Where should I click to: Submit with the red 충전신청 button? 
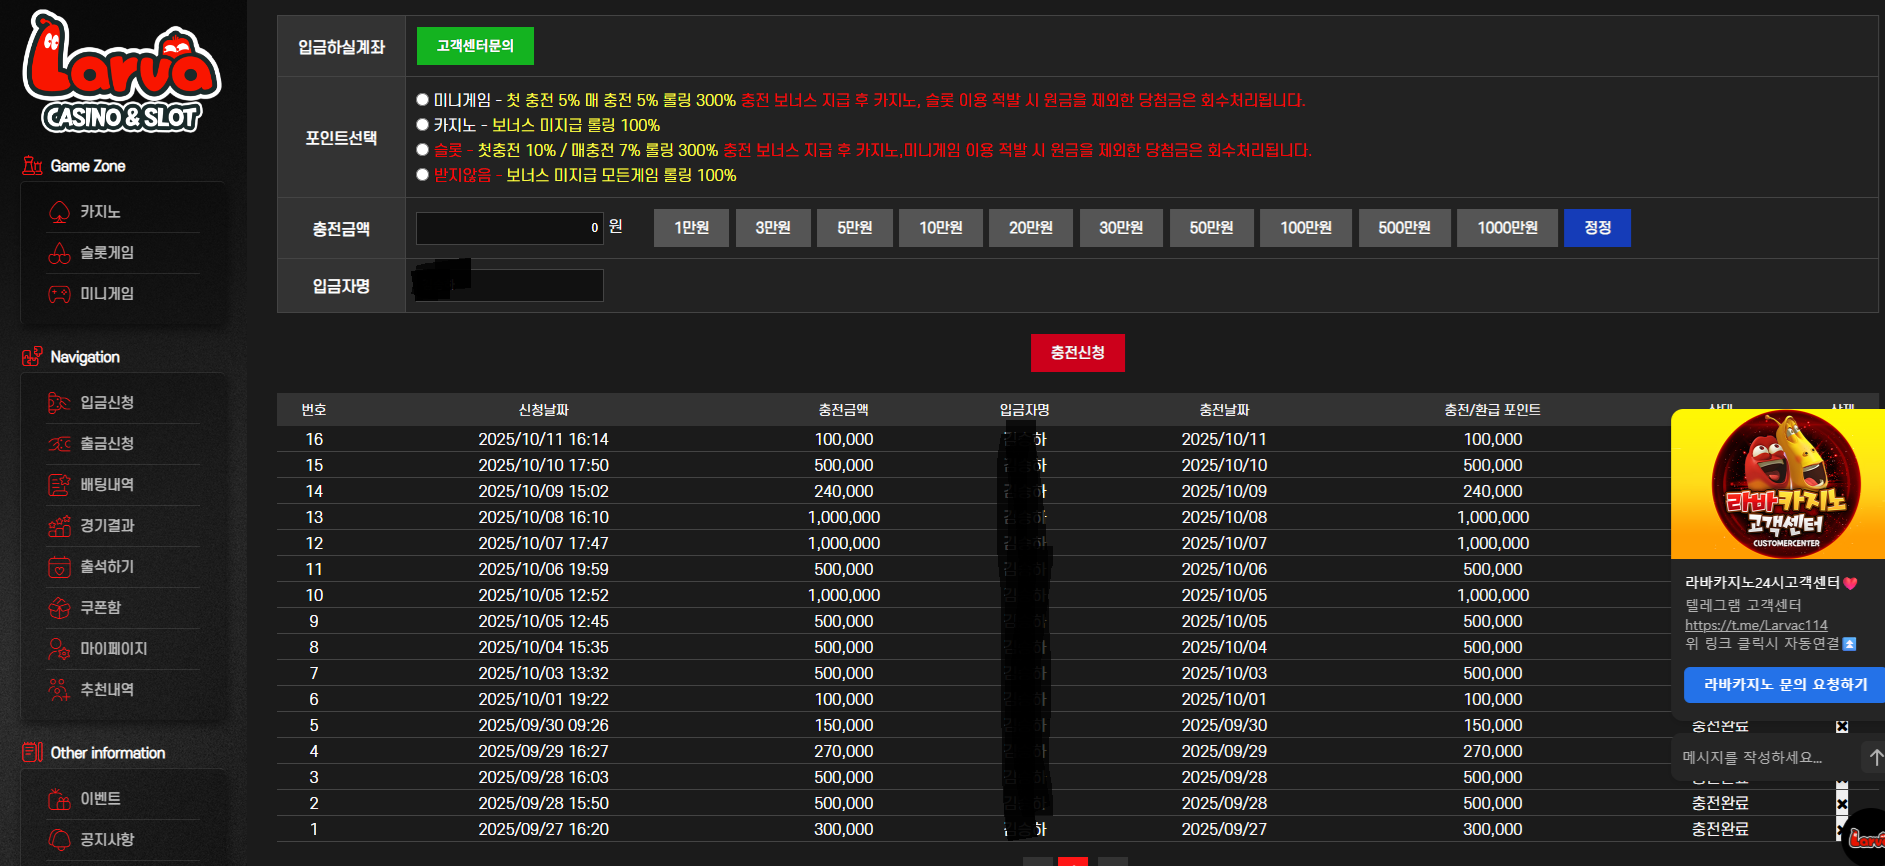1077,353
